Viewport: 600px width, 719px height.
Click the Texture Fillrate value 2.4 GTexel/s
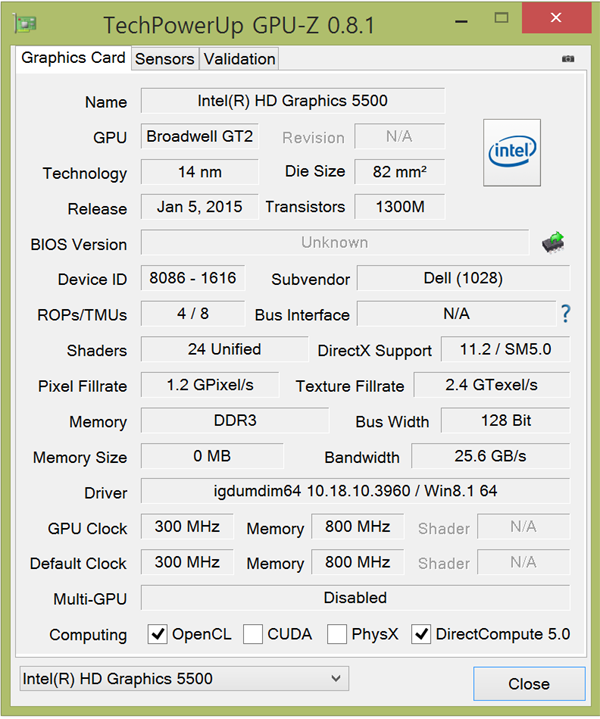pos(492,385)
